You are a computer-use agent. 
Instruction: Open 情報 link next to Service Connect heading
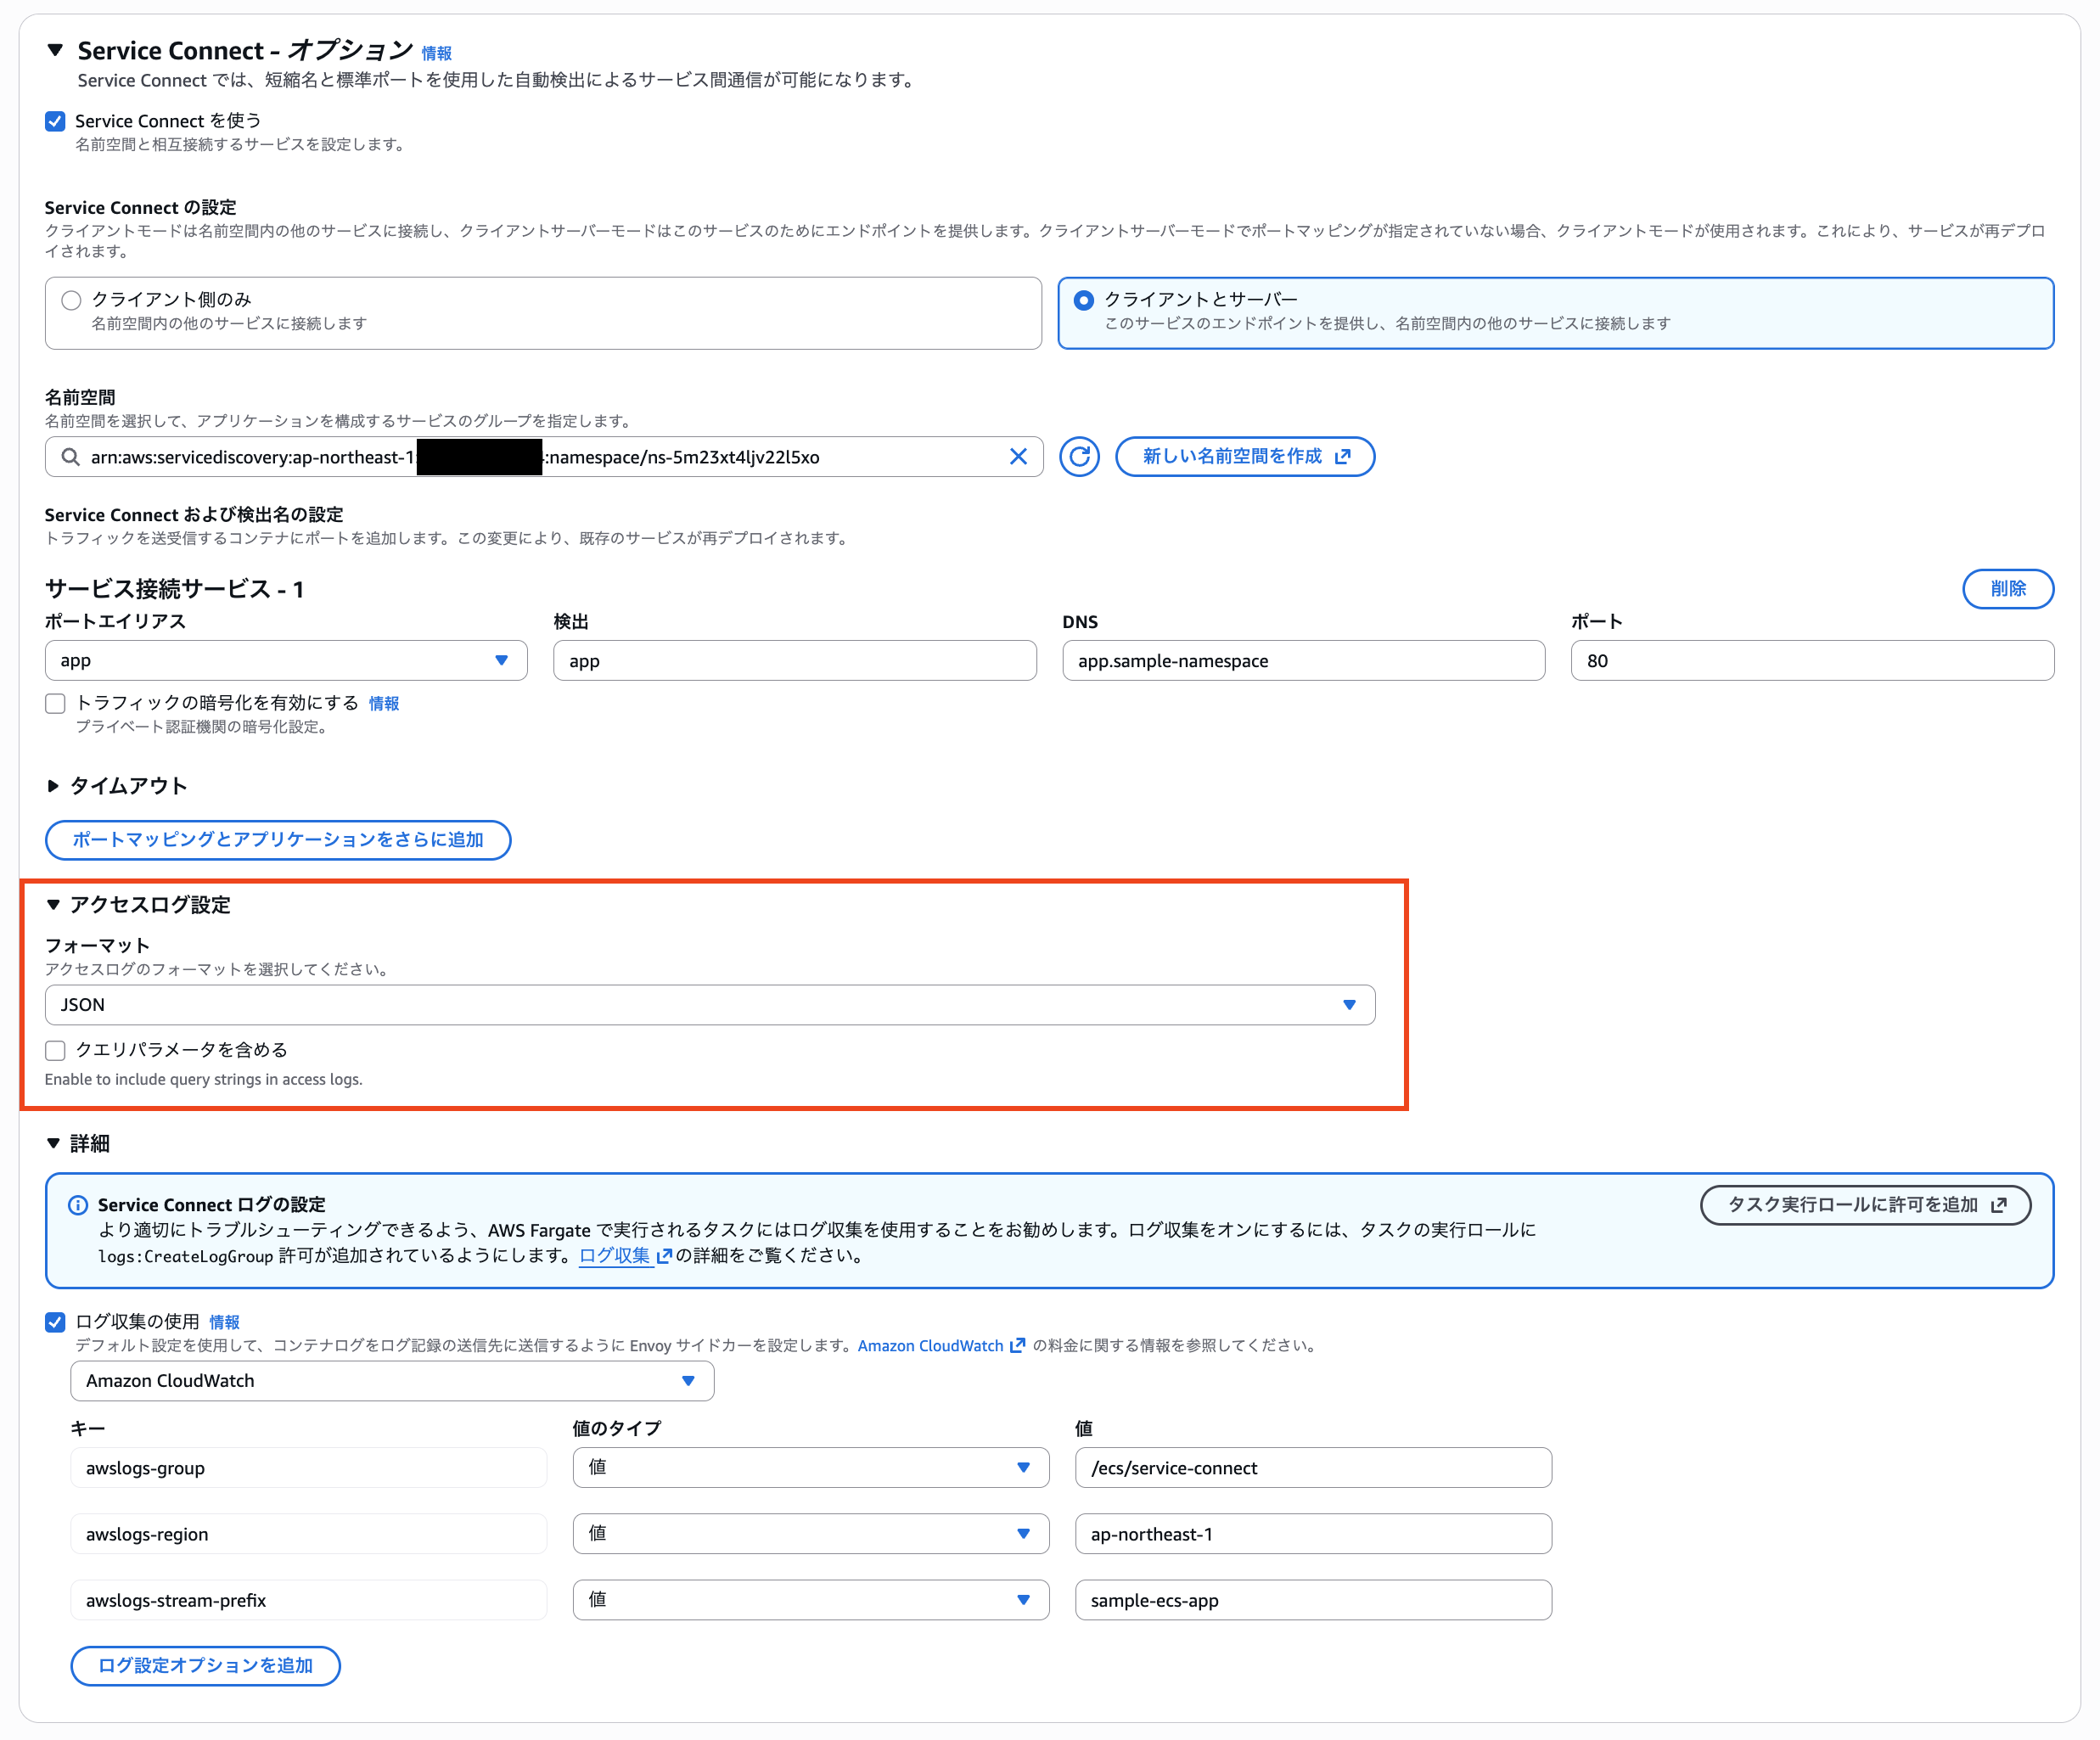tap(436, 53)
